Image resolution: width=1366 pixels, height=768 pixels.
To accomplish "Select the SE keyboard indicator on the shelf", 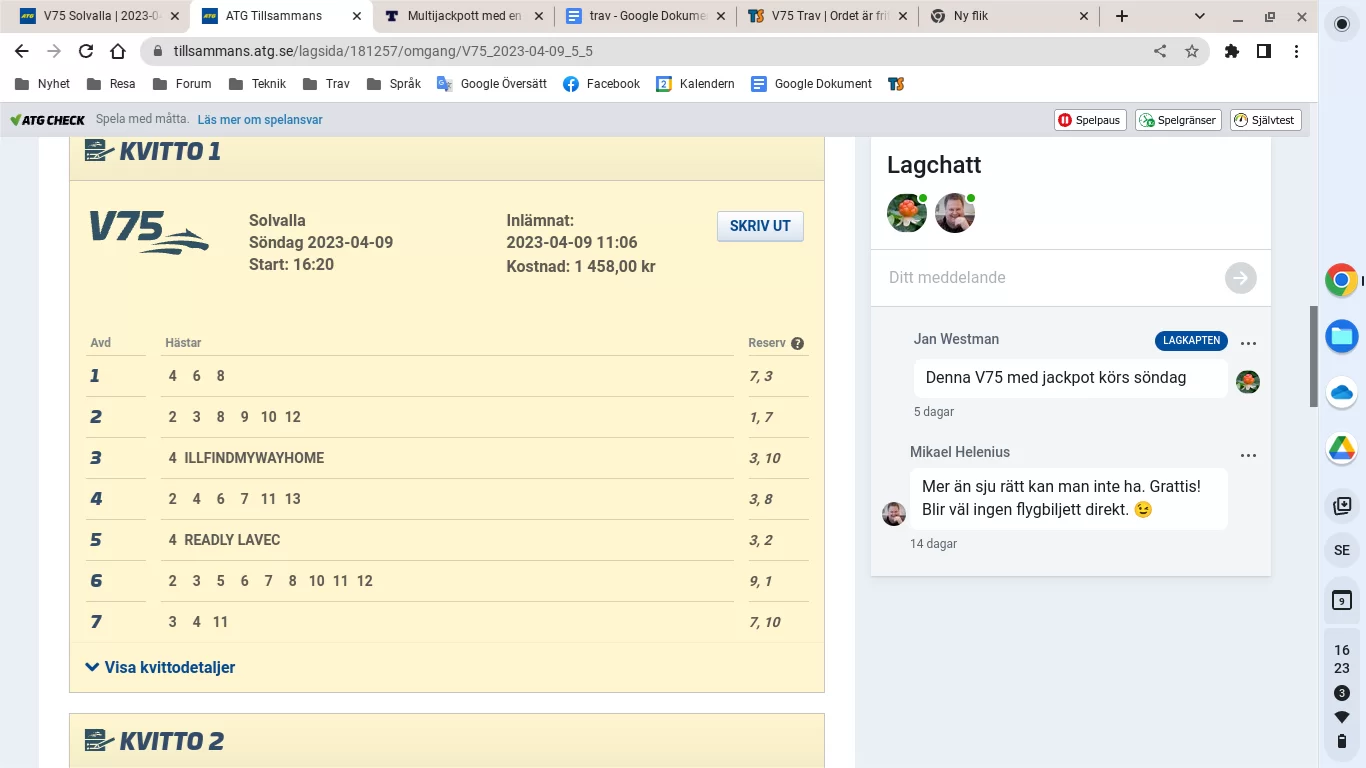I will (x=1341, y=549).
